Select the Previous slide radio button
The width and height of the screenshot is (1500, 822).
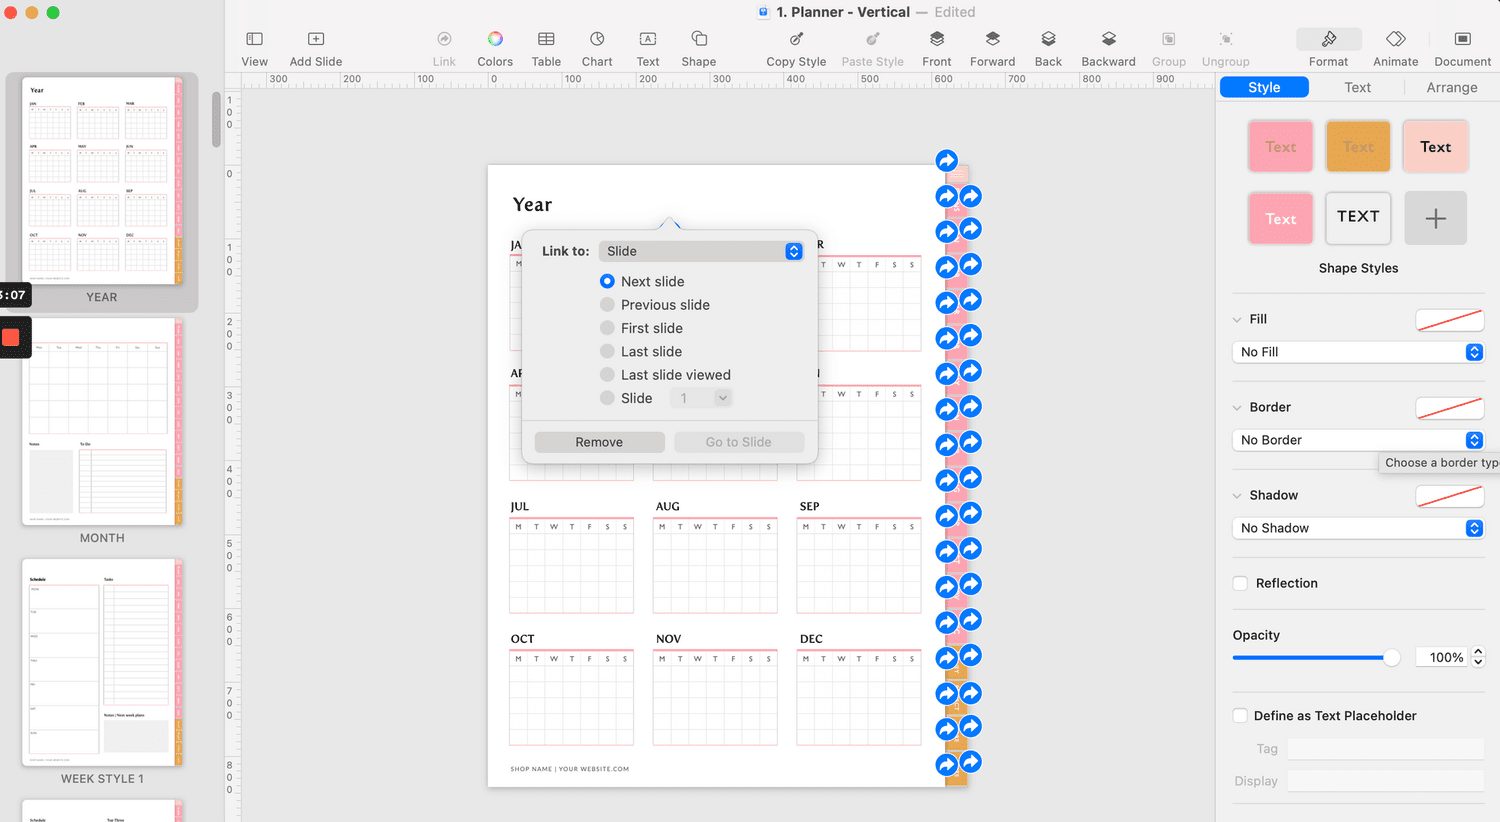click(x=608, y=304)
